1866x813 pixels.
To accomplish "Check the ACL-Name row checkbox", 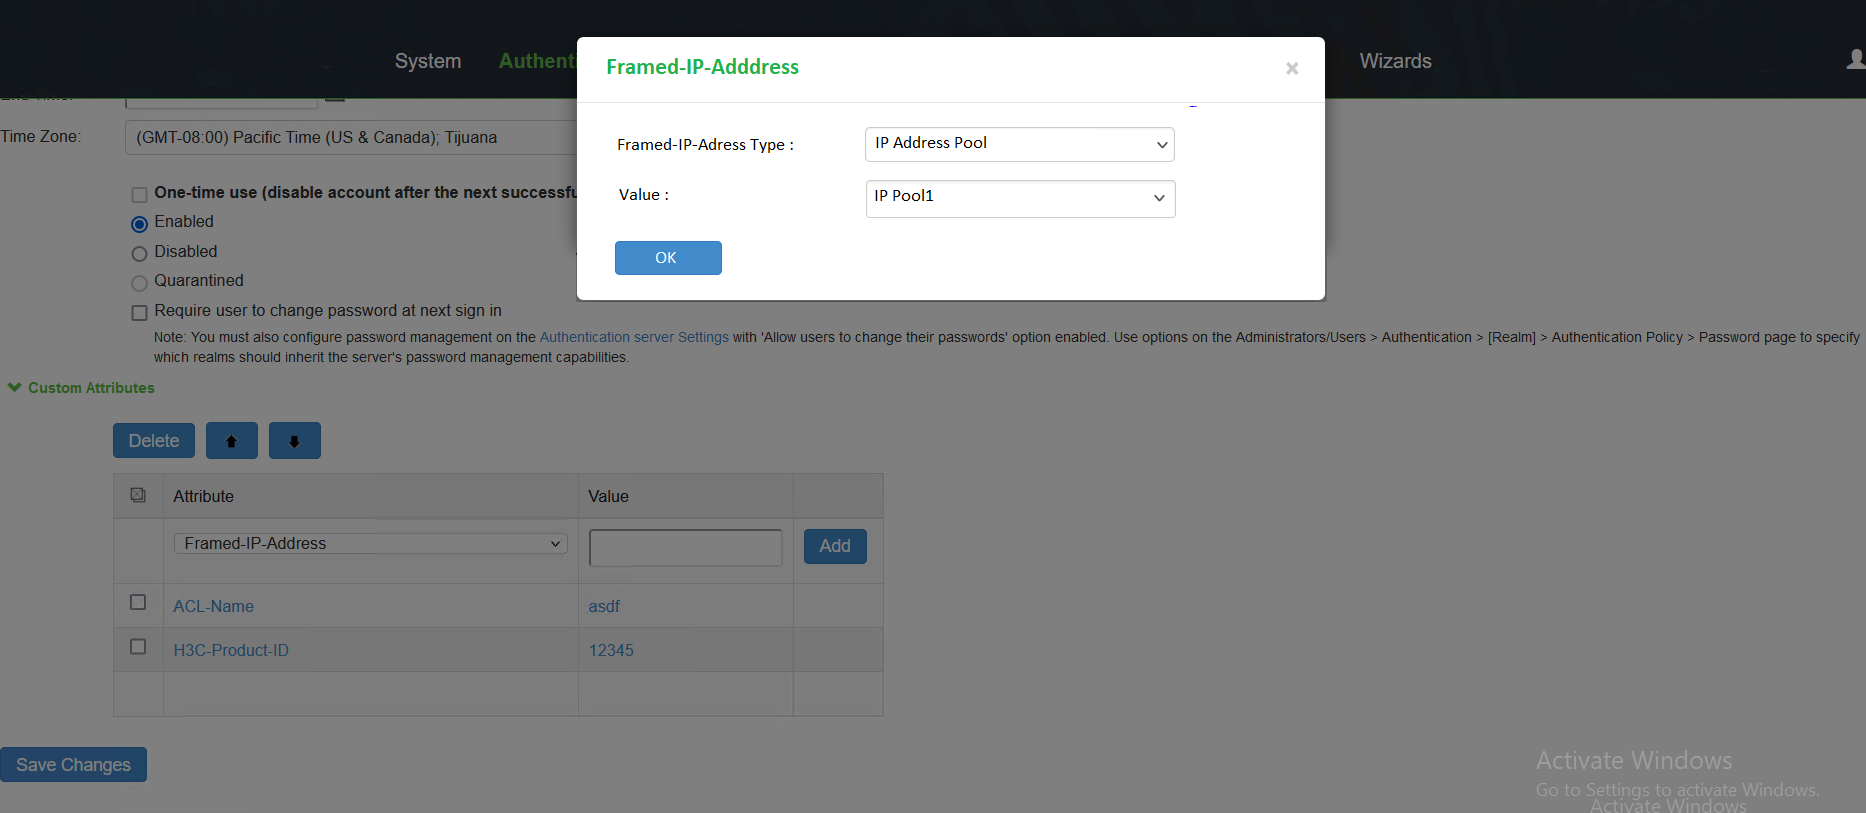I will 137,602.
